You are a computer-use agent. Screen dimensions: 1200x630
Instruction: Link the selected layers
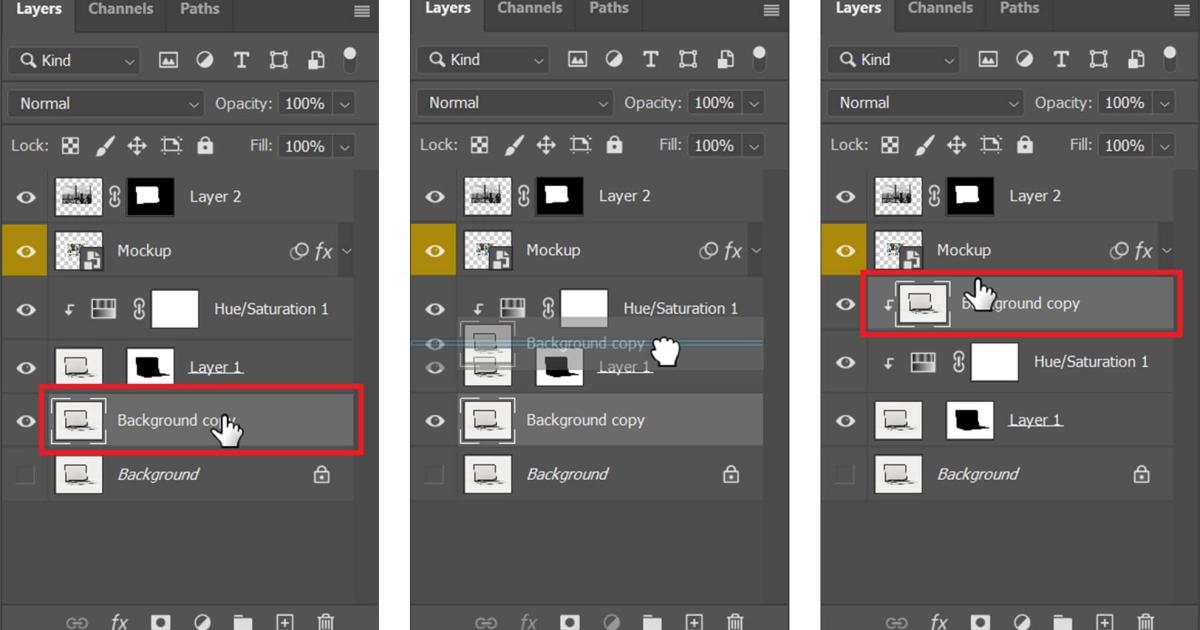pos(78,621)
